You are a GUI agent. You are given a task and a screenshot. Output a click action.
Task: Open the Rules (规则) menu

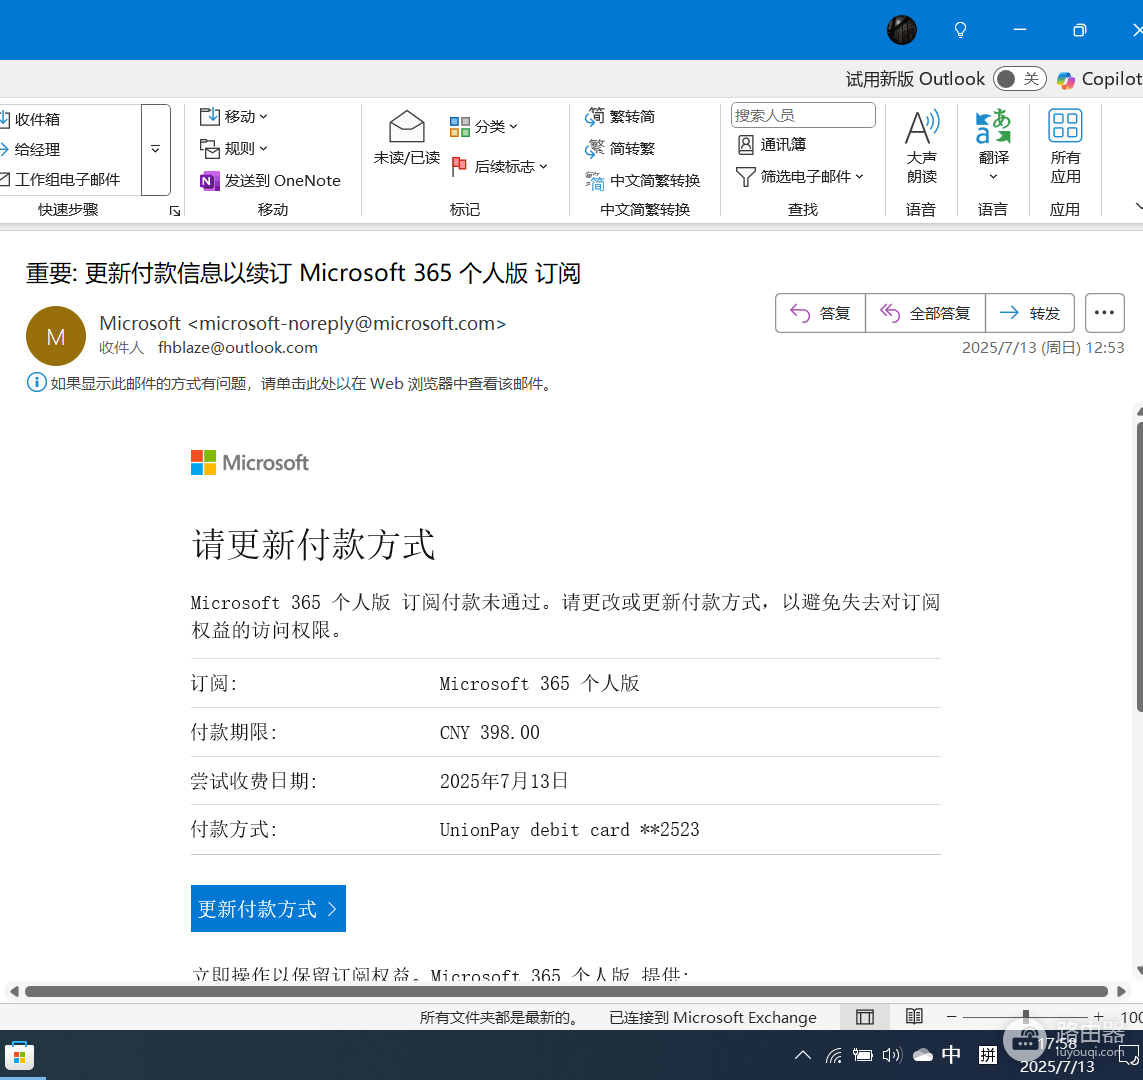click(233, 149)
